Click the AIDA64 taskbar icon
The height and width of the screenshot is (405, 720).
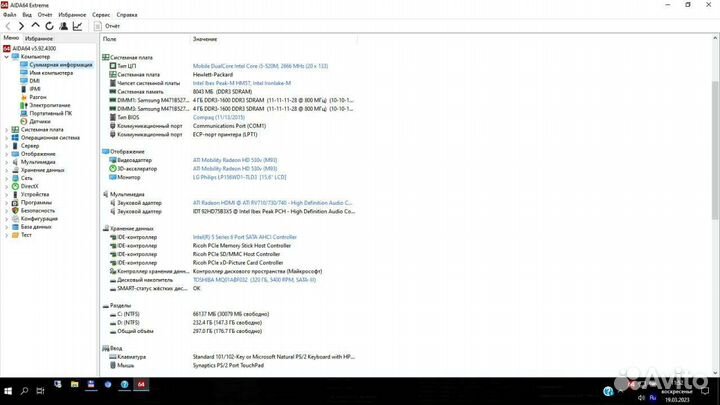[x=141, y=384]
